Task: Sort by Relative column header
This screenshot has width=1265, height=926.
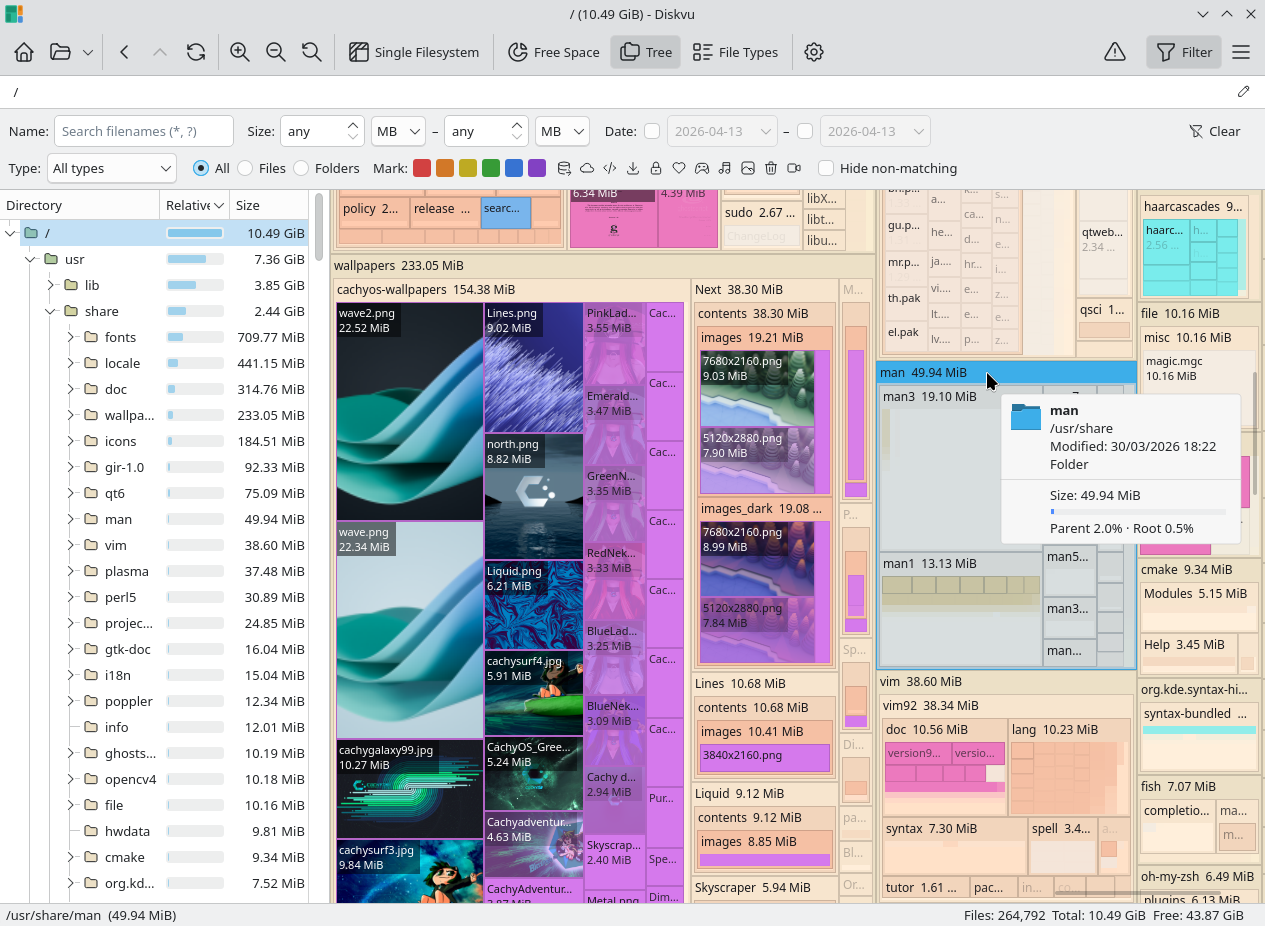Action: [194, 205]
